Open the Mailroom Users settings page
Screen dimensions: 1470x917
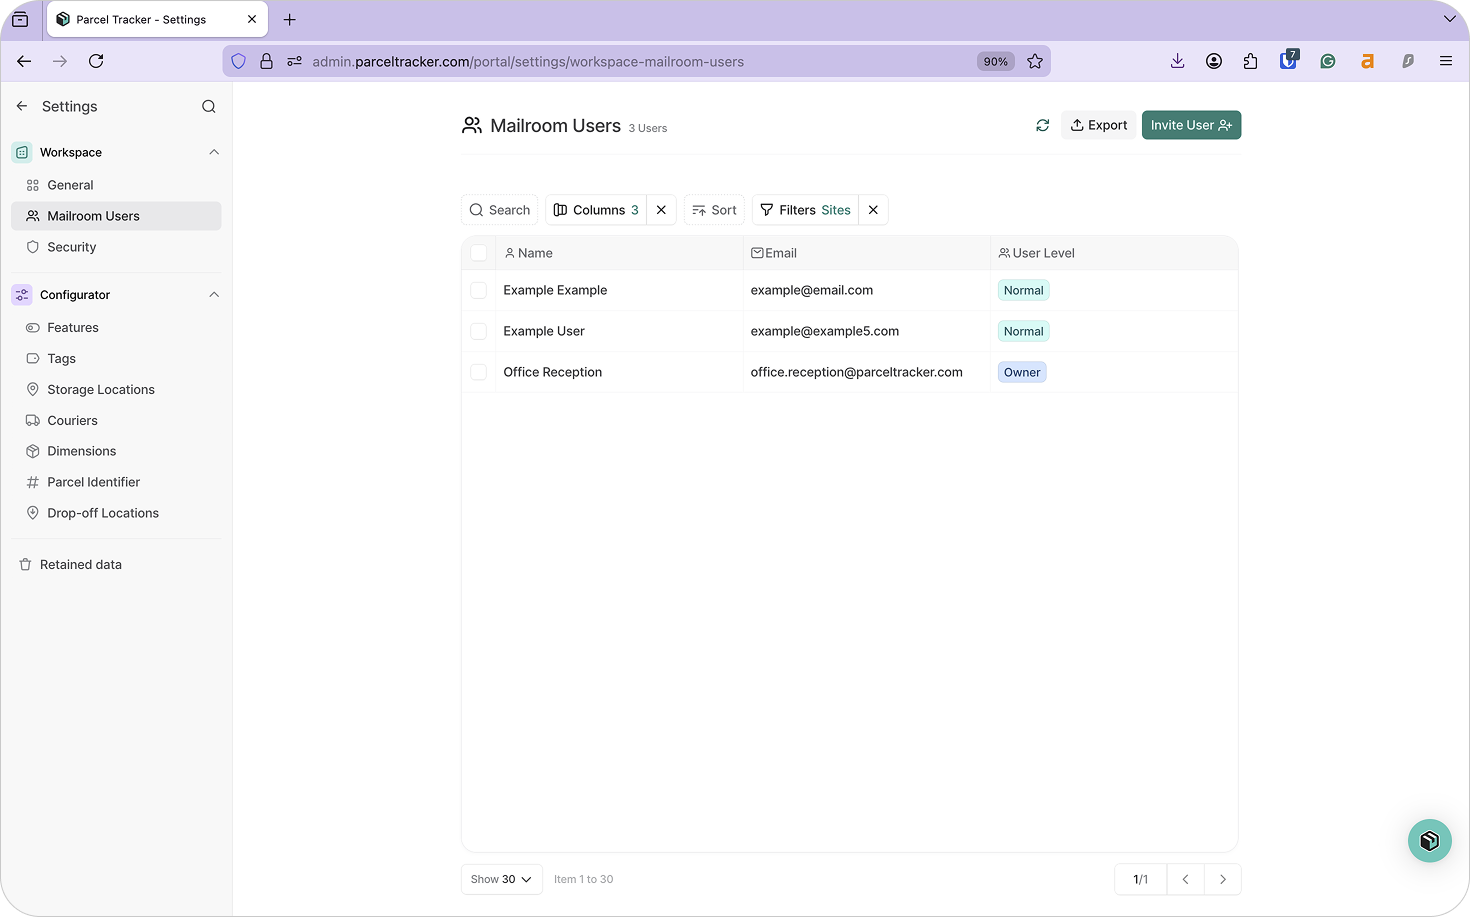coord(94,216)
